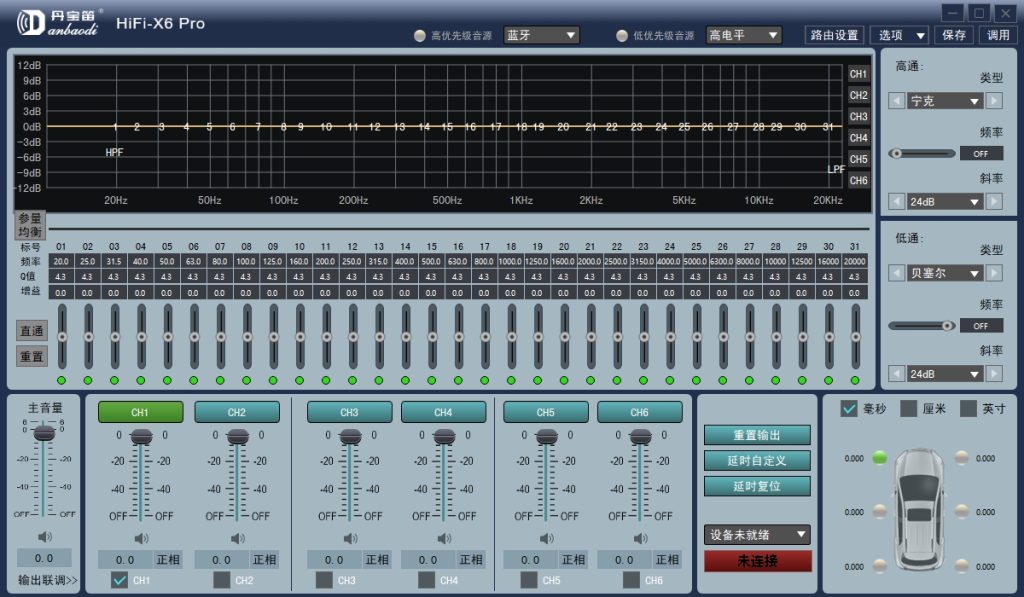Open 高通 斜率 24dB dropdown
The image size is (1024, 597).
(945, 201)
